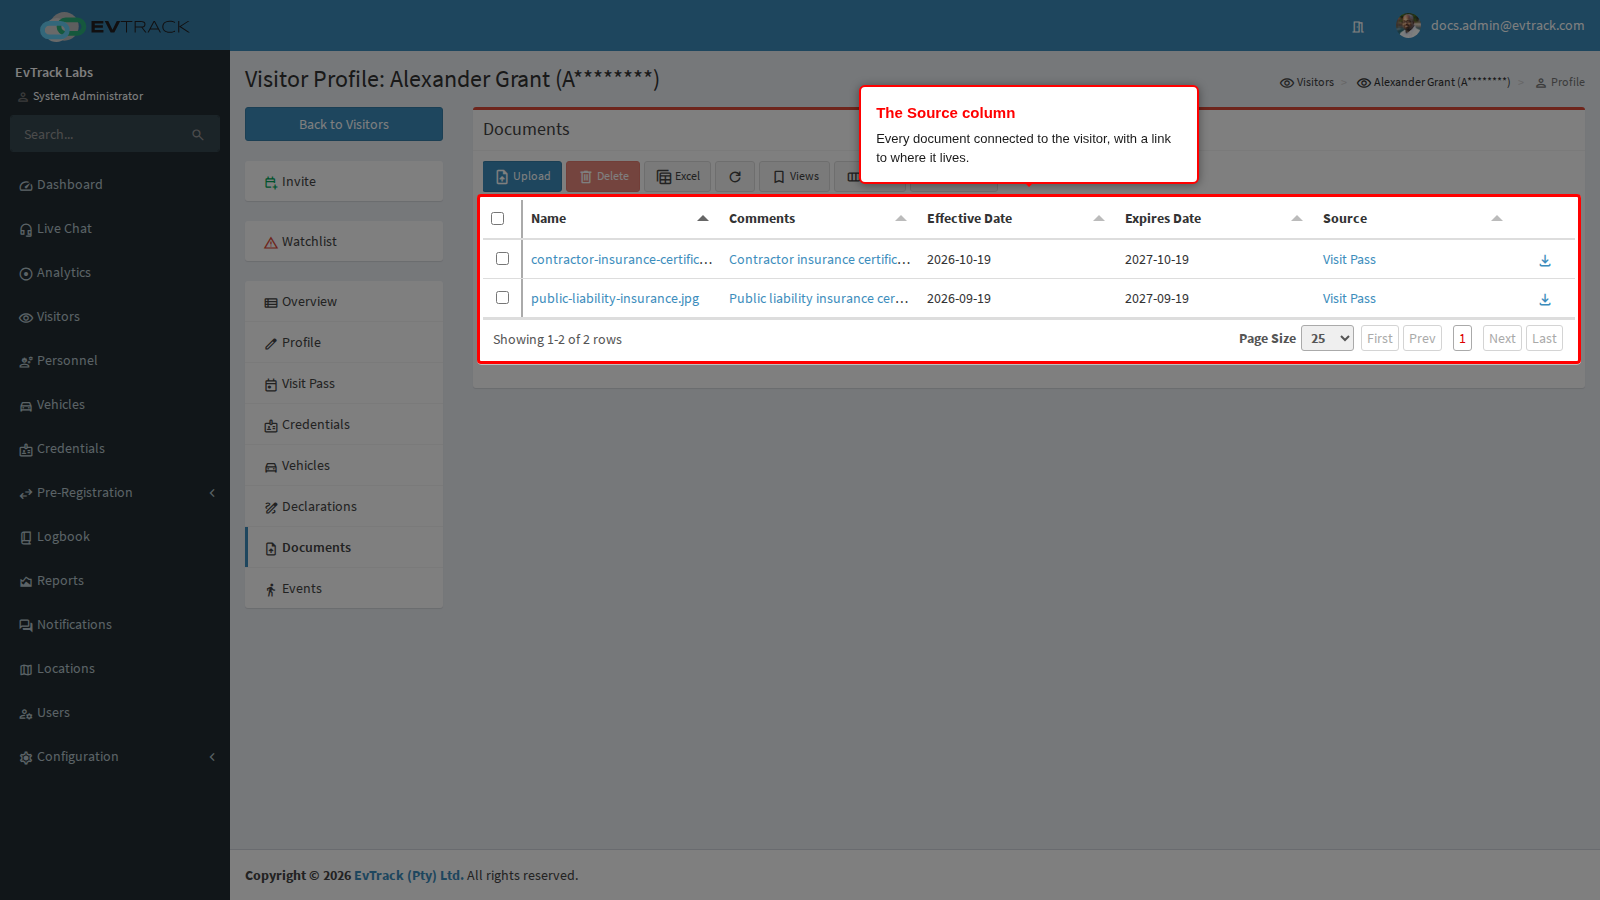Click the Visitors breadcrumb link

pos(1307,83)
